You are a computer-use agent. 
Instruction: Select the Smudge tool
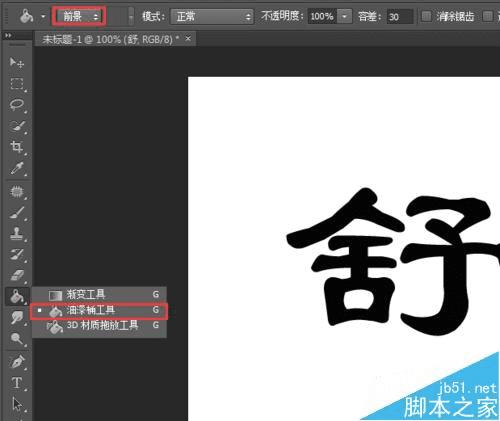17,317
